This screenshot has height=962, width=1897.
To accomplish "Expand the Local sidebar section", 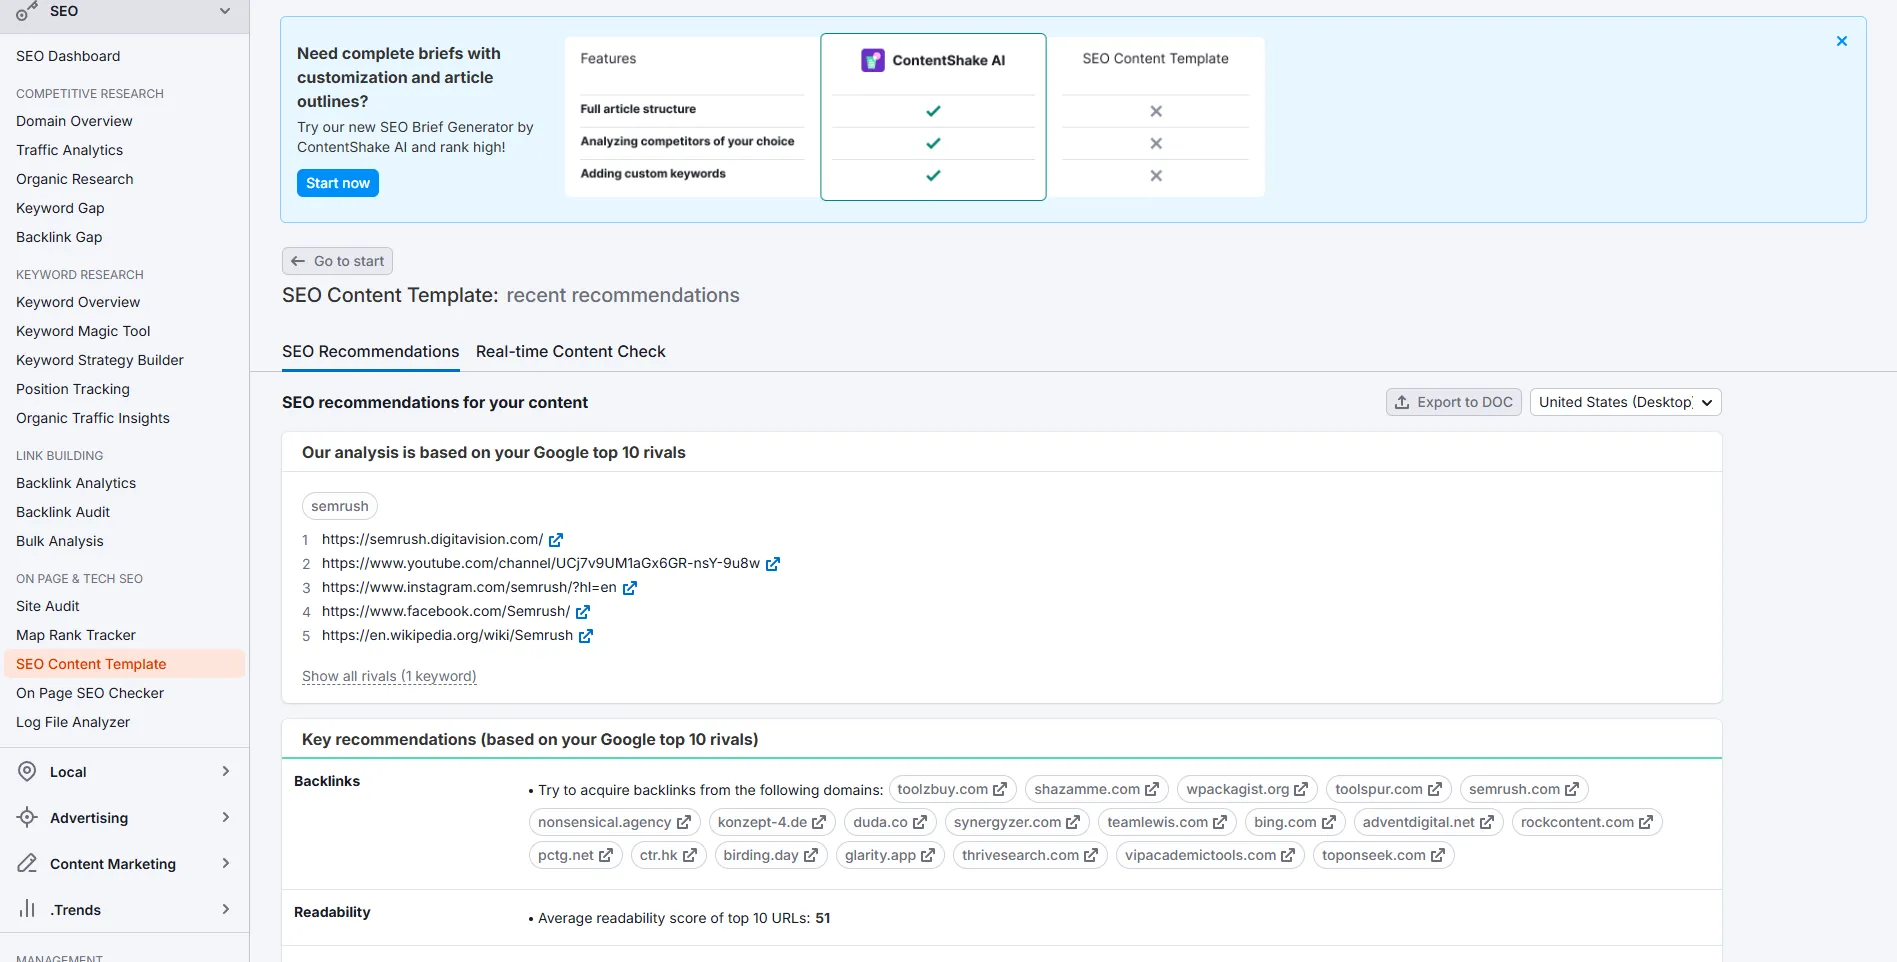I will 225,771.
